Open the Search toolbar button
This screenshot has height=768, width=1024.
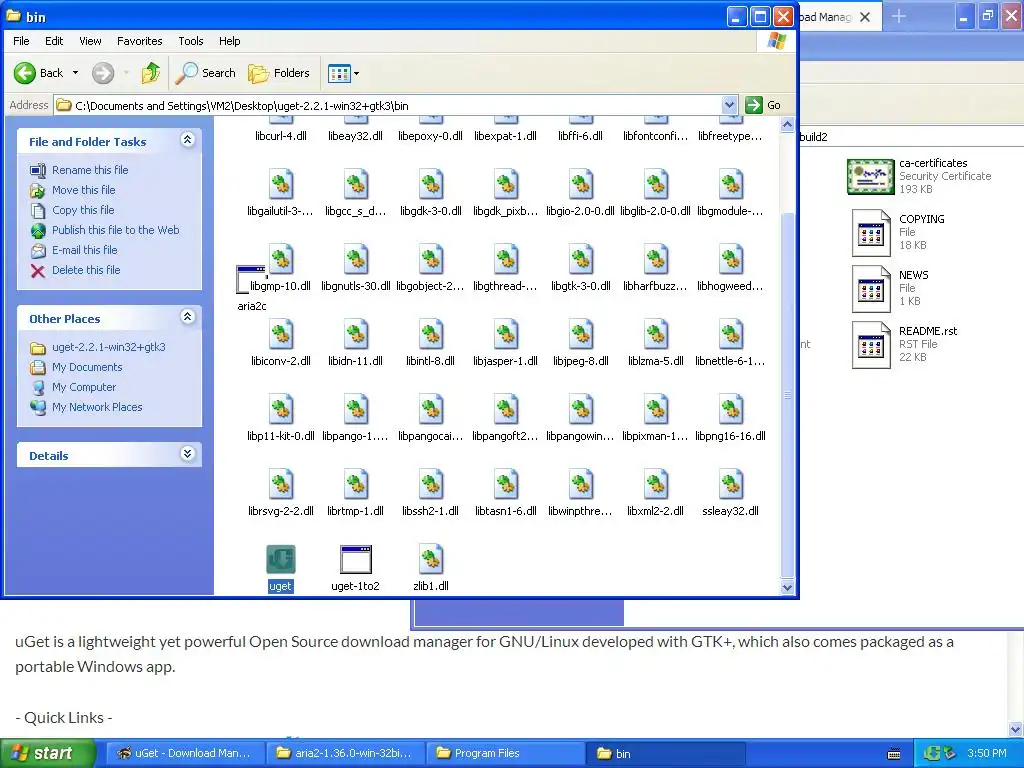click(x=206, y=73)
